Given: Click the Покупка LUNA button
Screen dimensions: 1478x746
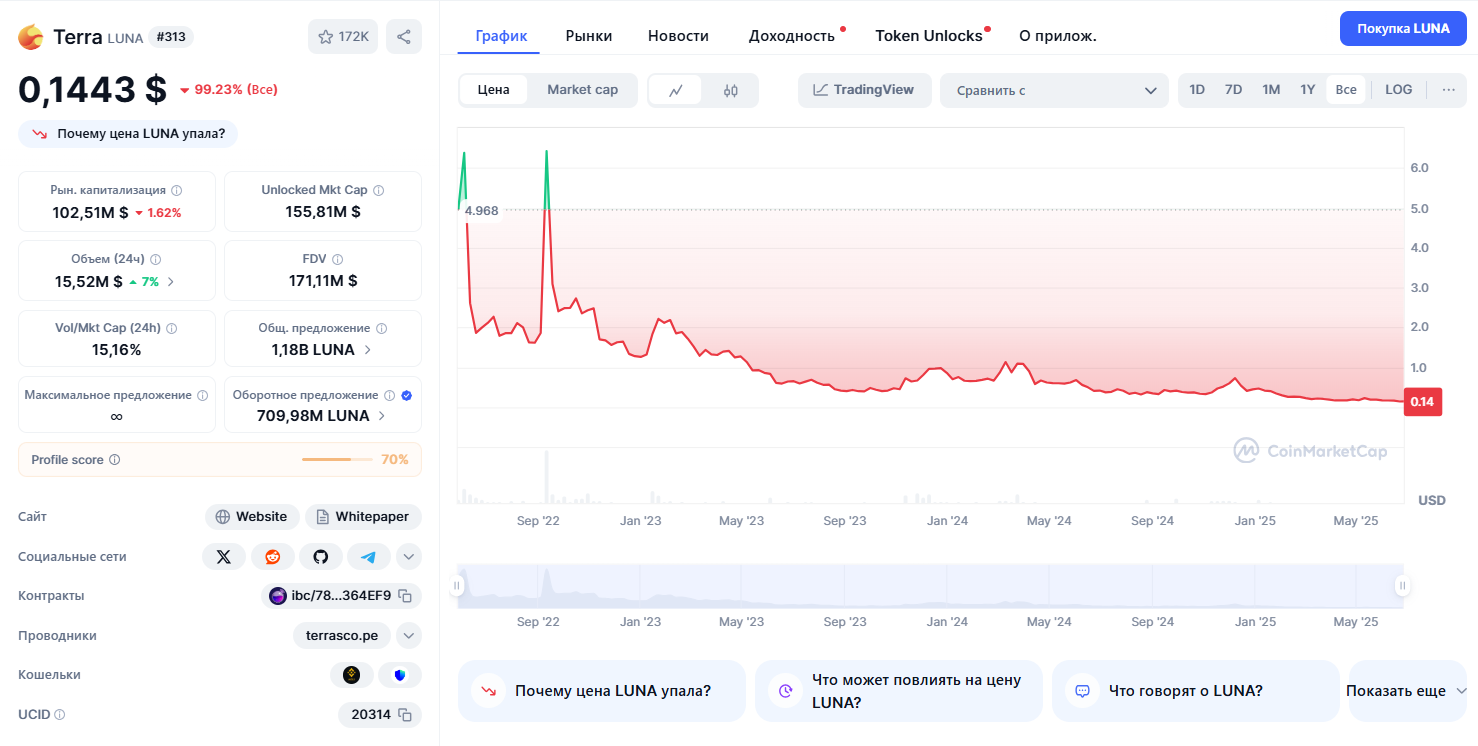Looking at the screenshot, I should coord(1402,29).
